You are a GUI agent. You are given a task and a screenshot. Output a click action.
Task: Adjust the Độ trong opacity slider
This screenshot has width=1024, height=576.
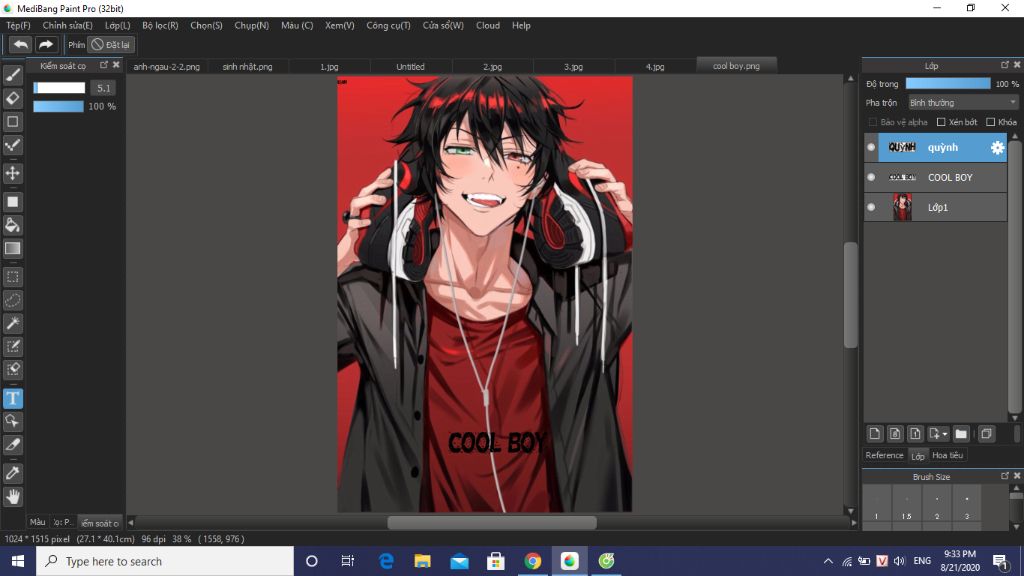[948, 84]
